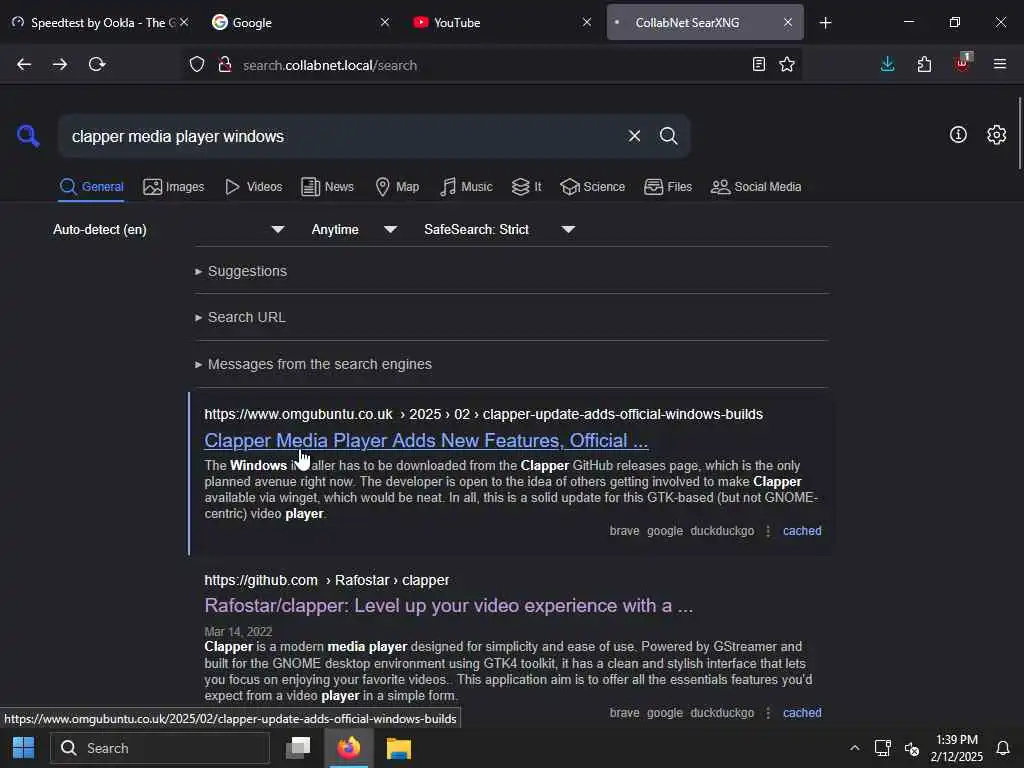Submit the search with the magnifier button
The width and height of the screenshot is (1024, 768).
click(668, 136)
